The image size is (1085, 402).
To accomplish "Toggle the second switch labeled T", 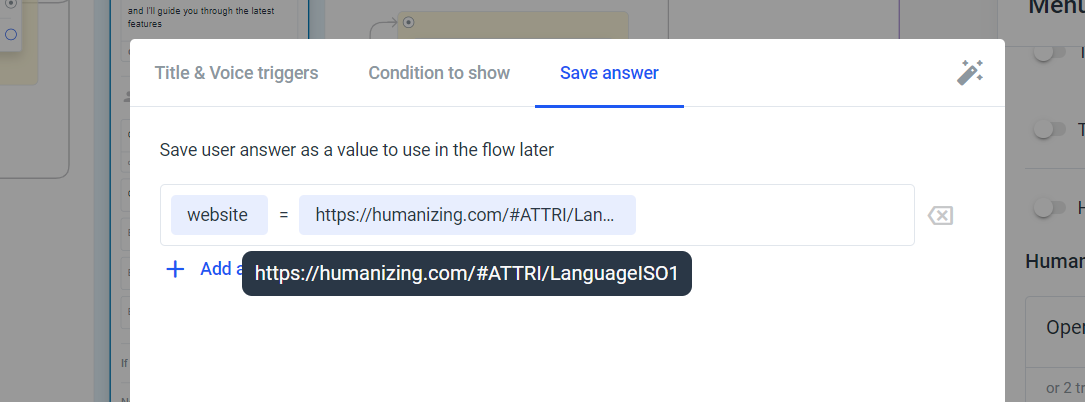I will click(x=1050, y=129).
